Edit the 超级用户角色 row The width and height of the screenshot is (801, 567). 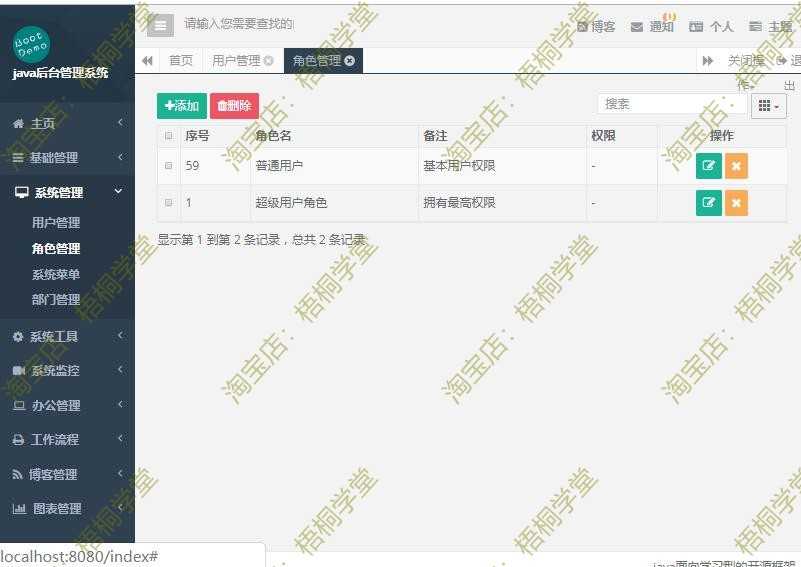tap(709, 203)
